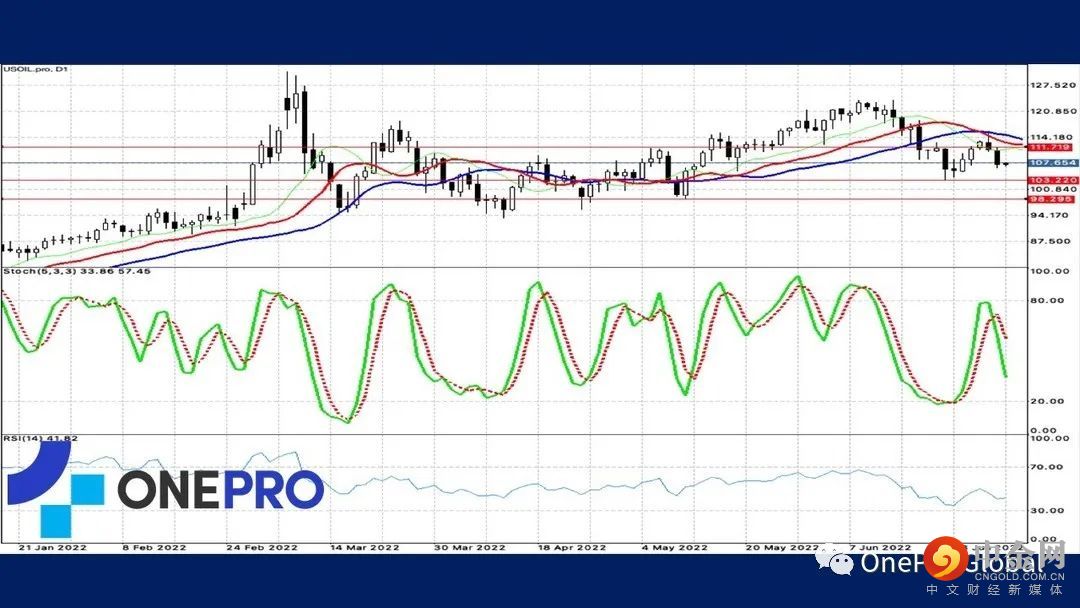Click the 20.00 Stochastic axis label
The image size is (1080, 608).
click(1047, 401)
